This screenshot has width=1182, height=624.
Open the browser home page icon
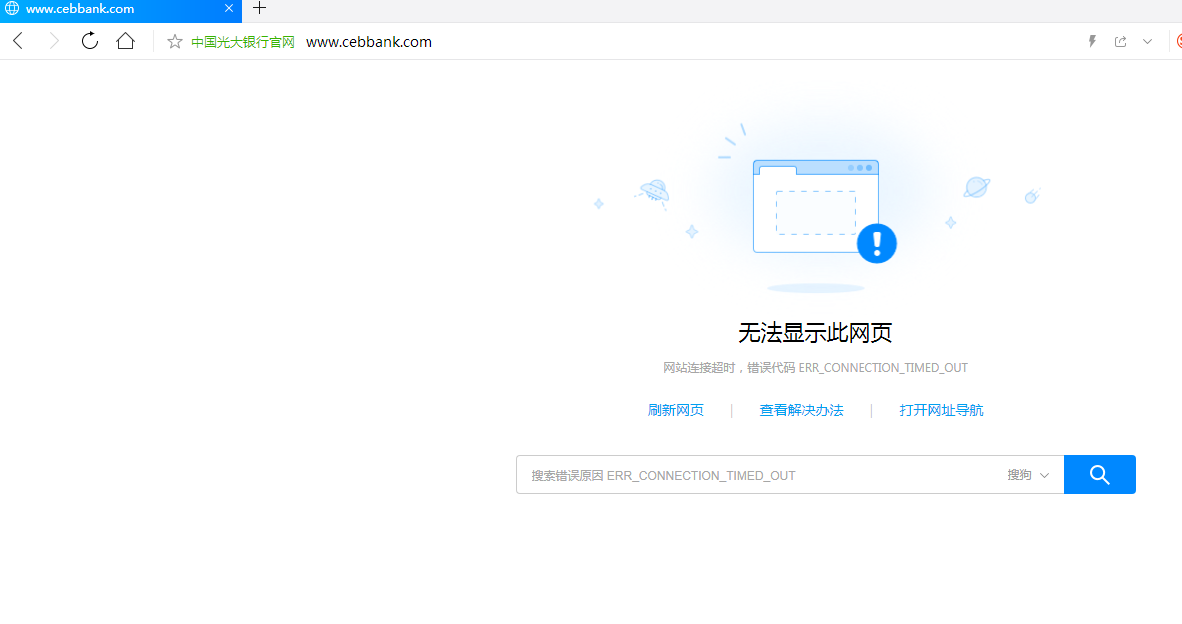[126, 41]
